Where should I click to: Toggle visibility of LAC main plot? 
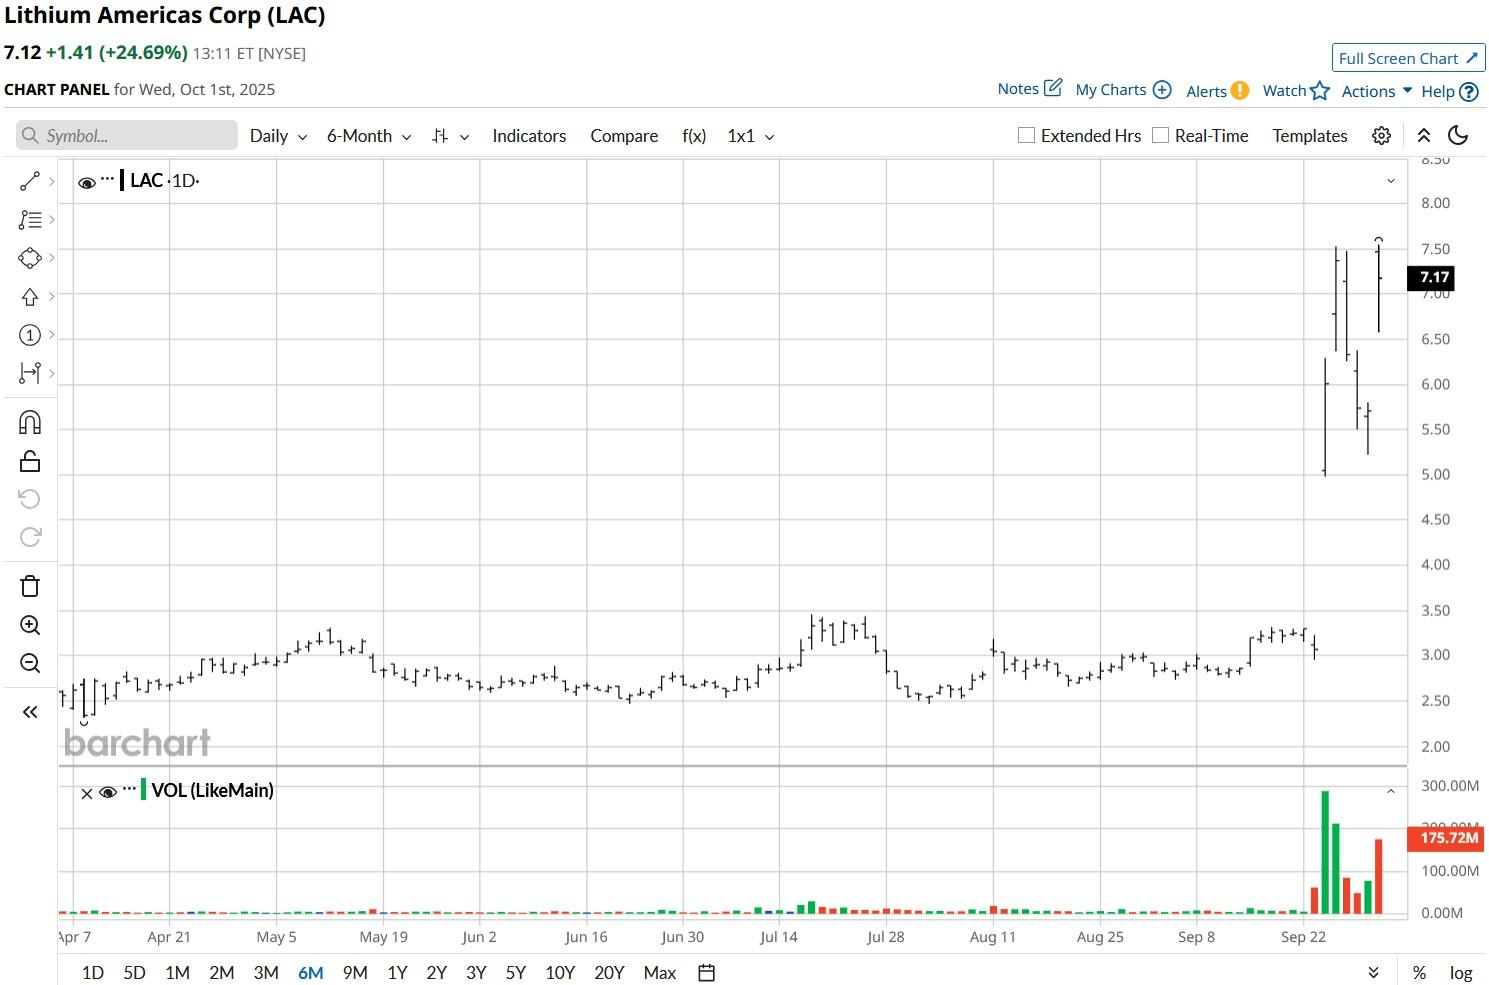point(87,182)
